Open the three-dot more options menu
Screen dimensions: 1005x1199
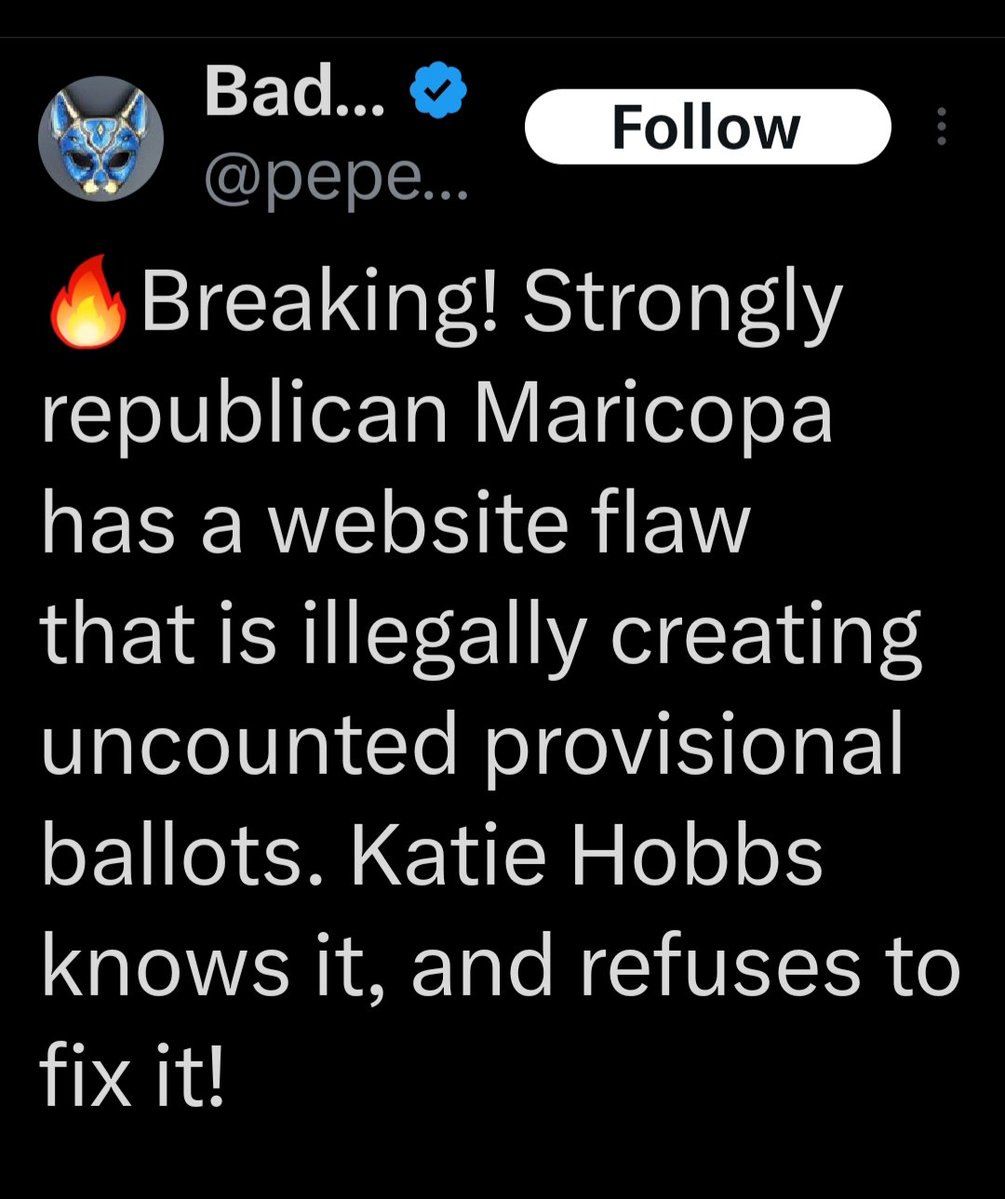[940, 127]
